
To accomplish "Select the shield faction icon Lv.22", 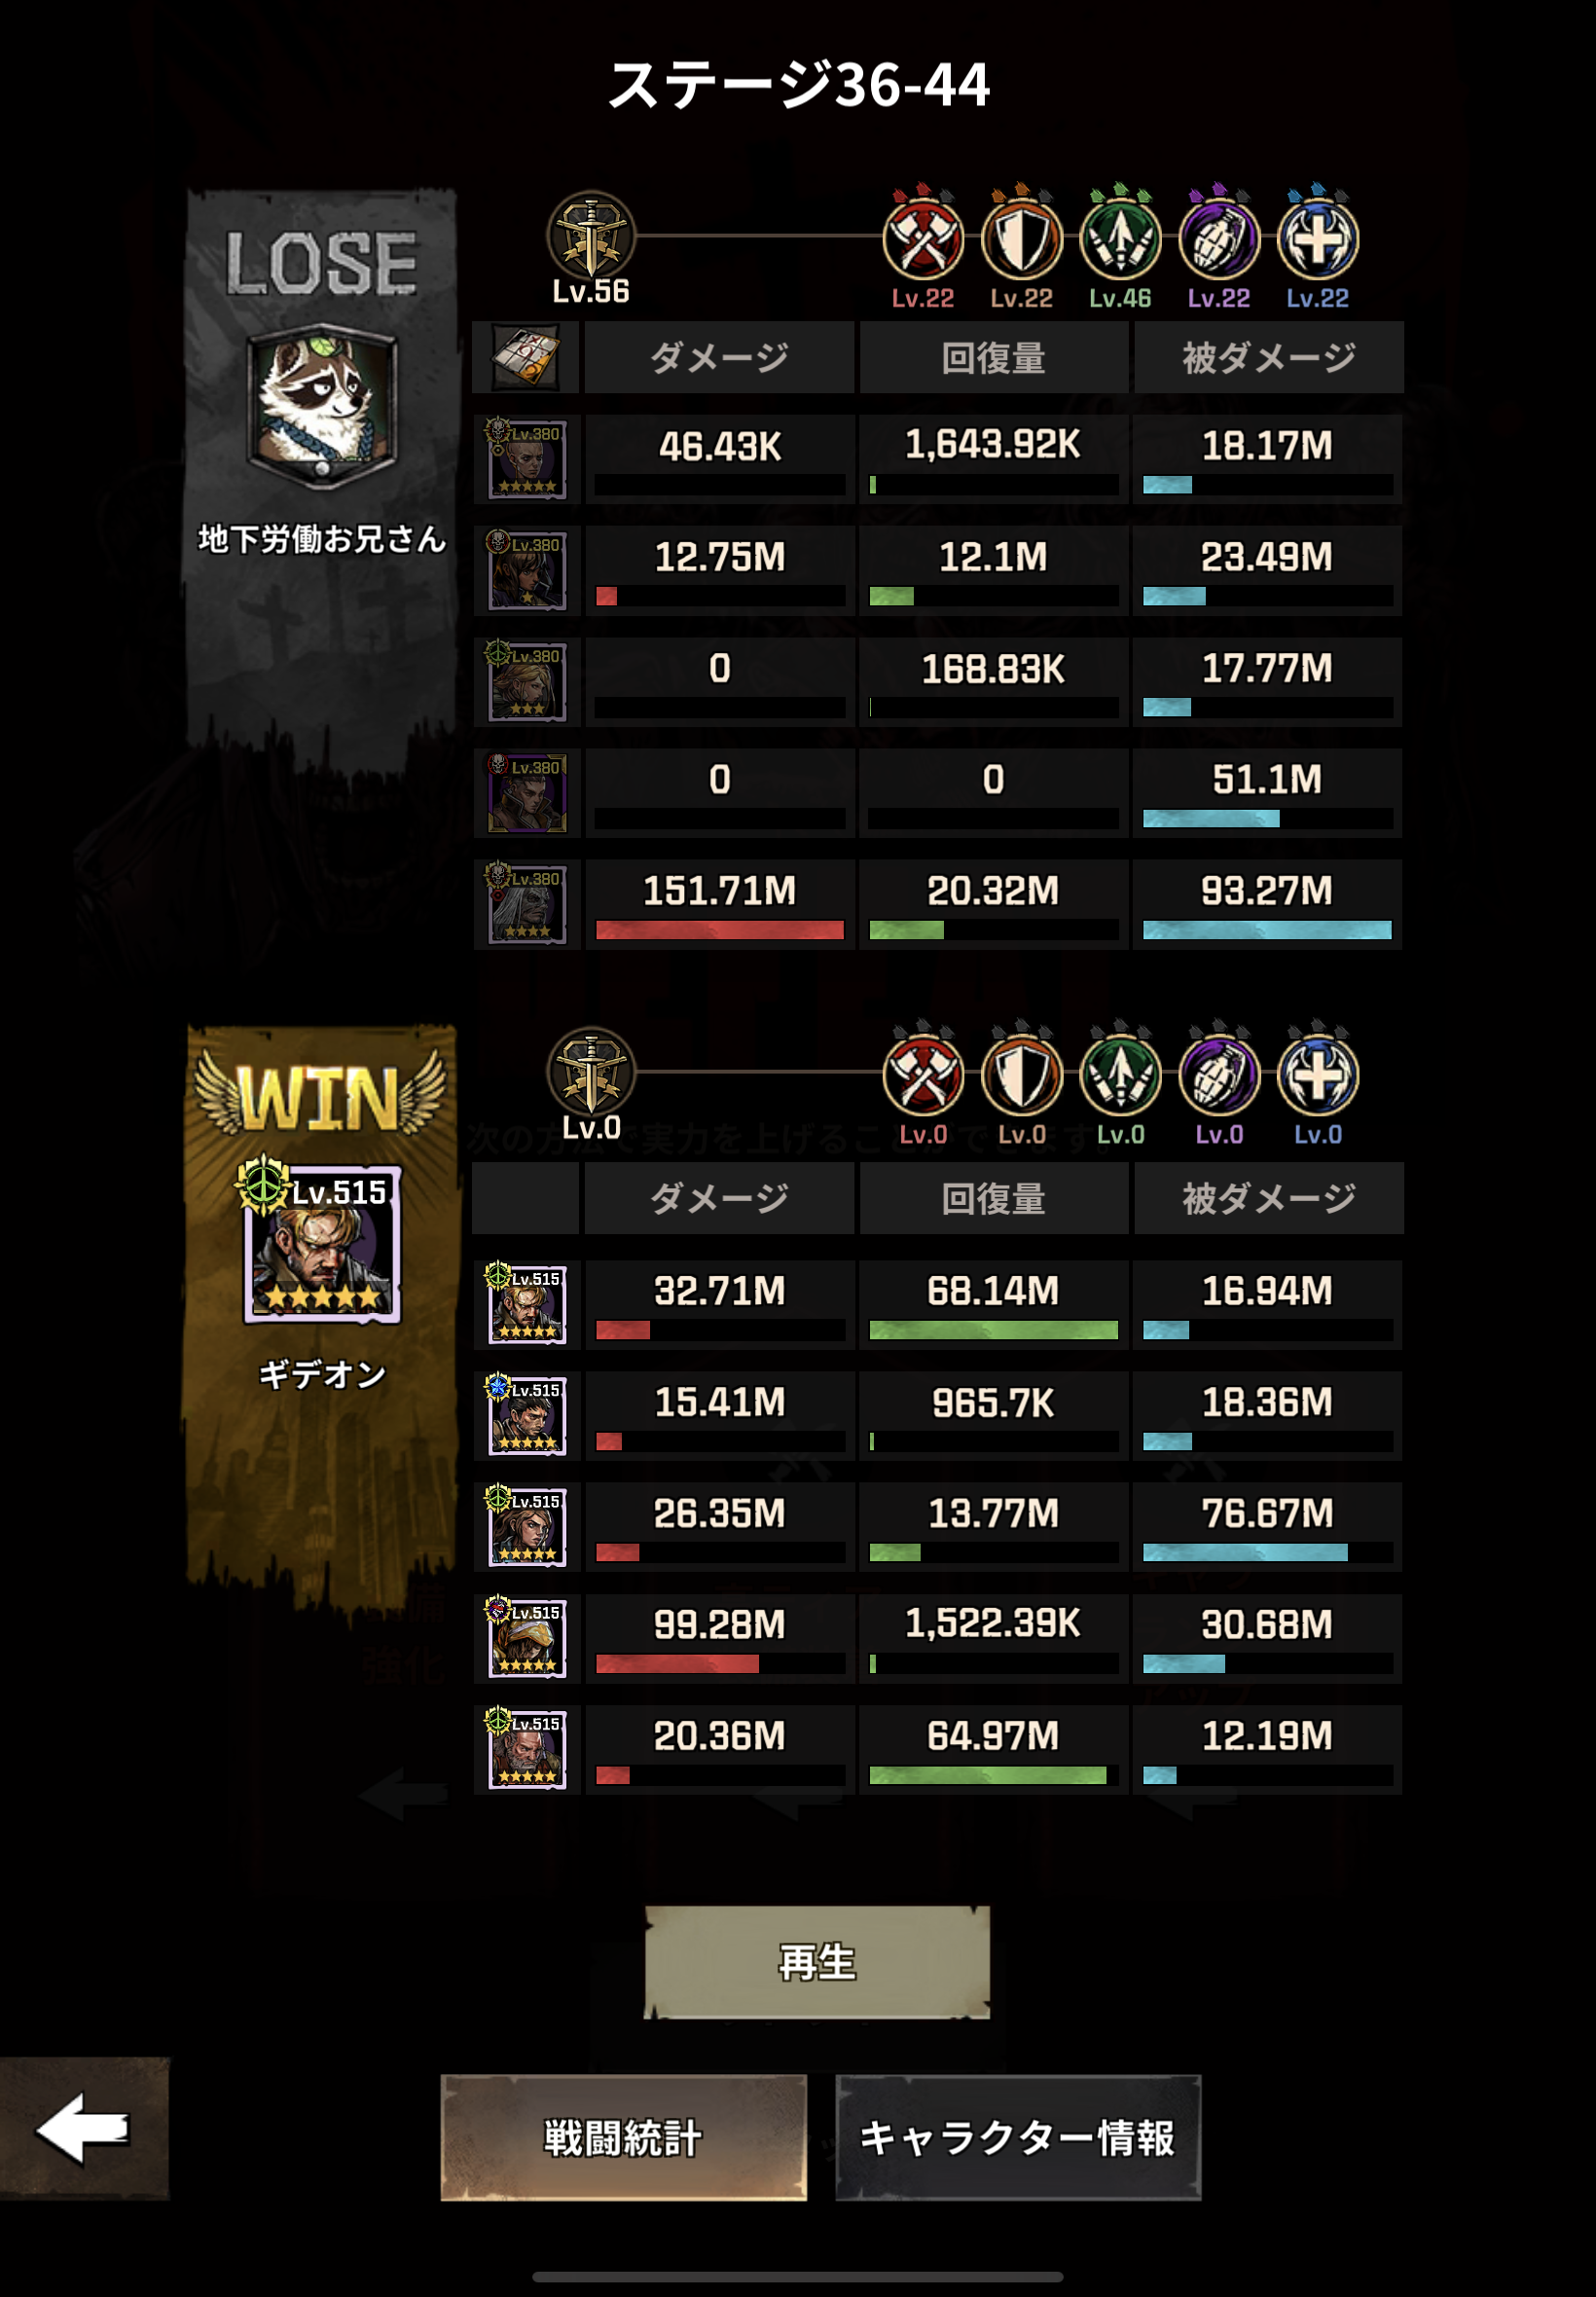I will [x=1021, y=240].
